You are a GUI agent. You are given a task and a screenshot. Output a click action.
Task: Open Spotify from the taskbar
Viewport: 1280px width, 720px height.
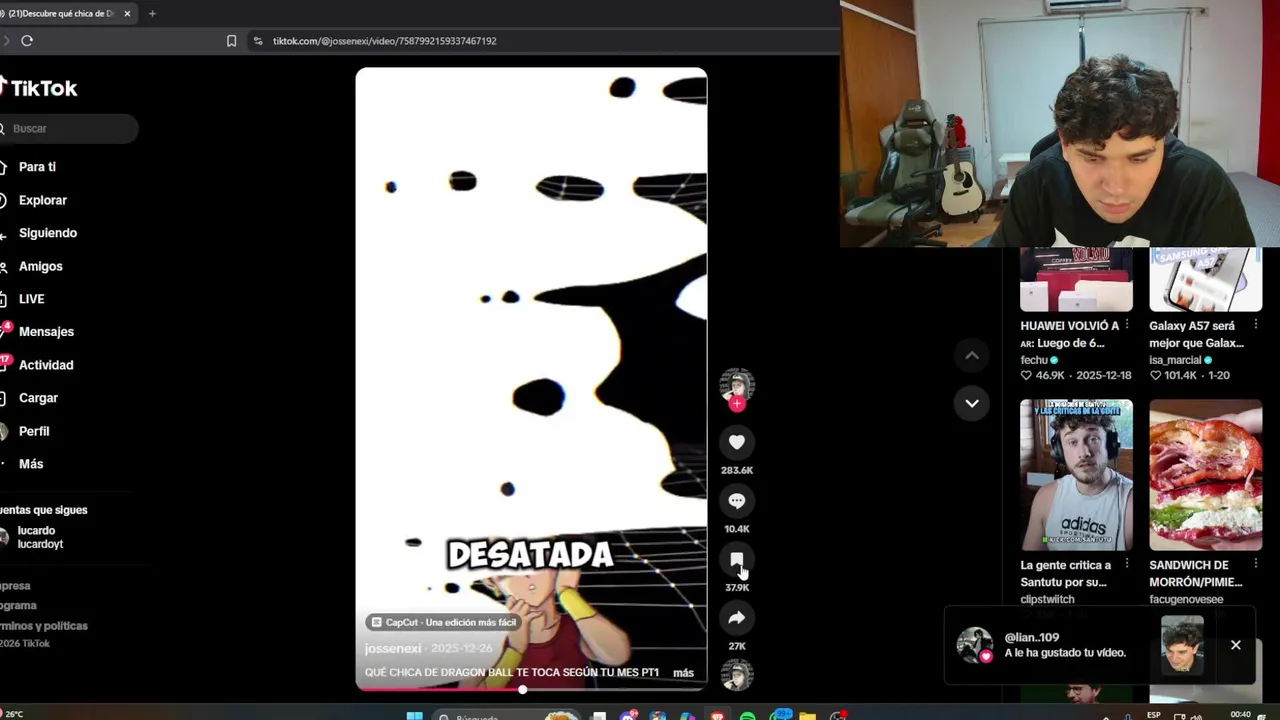click(748, 715)
